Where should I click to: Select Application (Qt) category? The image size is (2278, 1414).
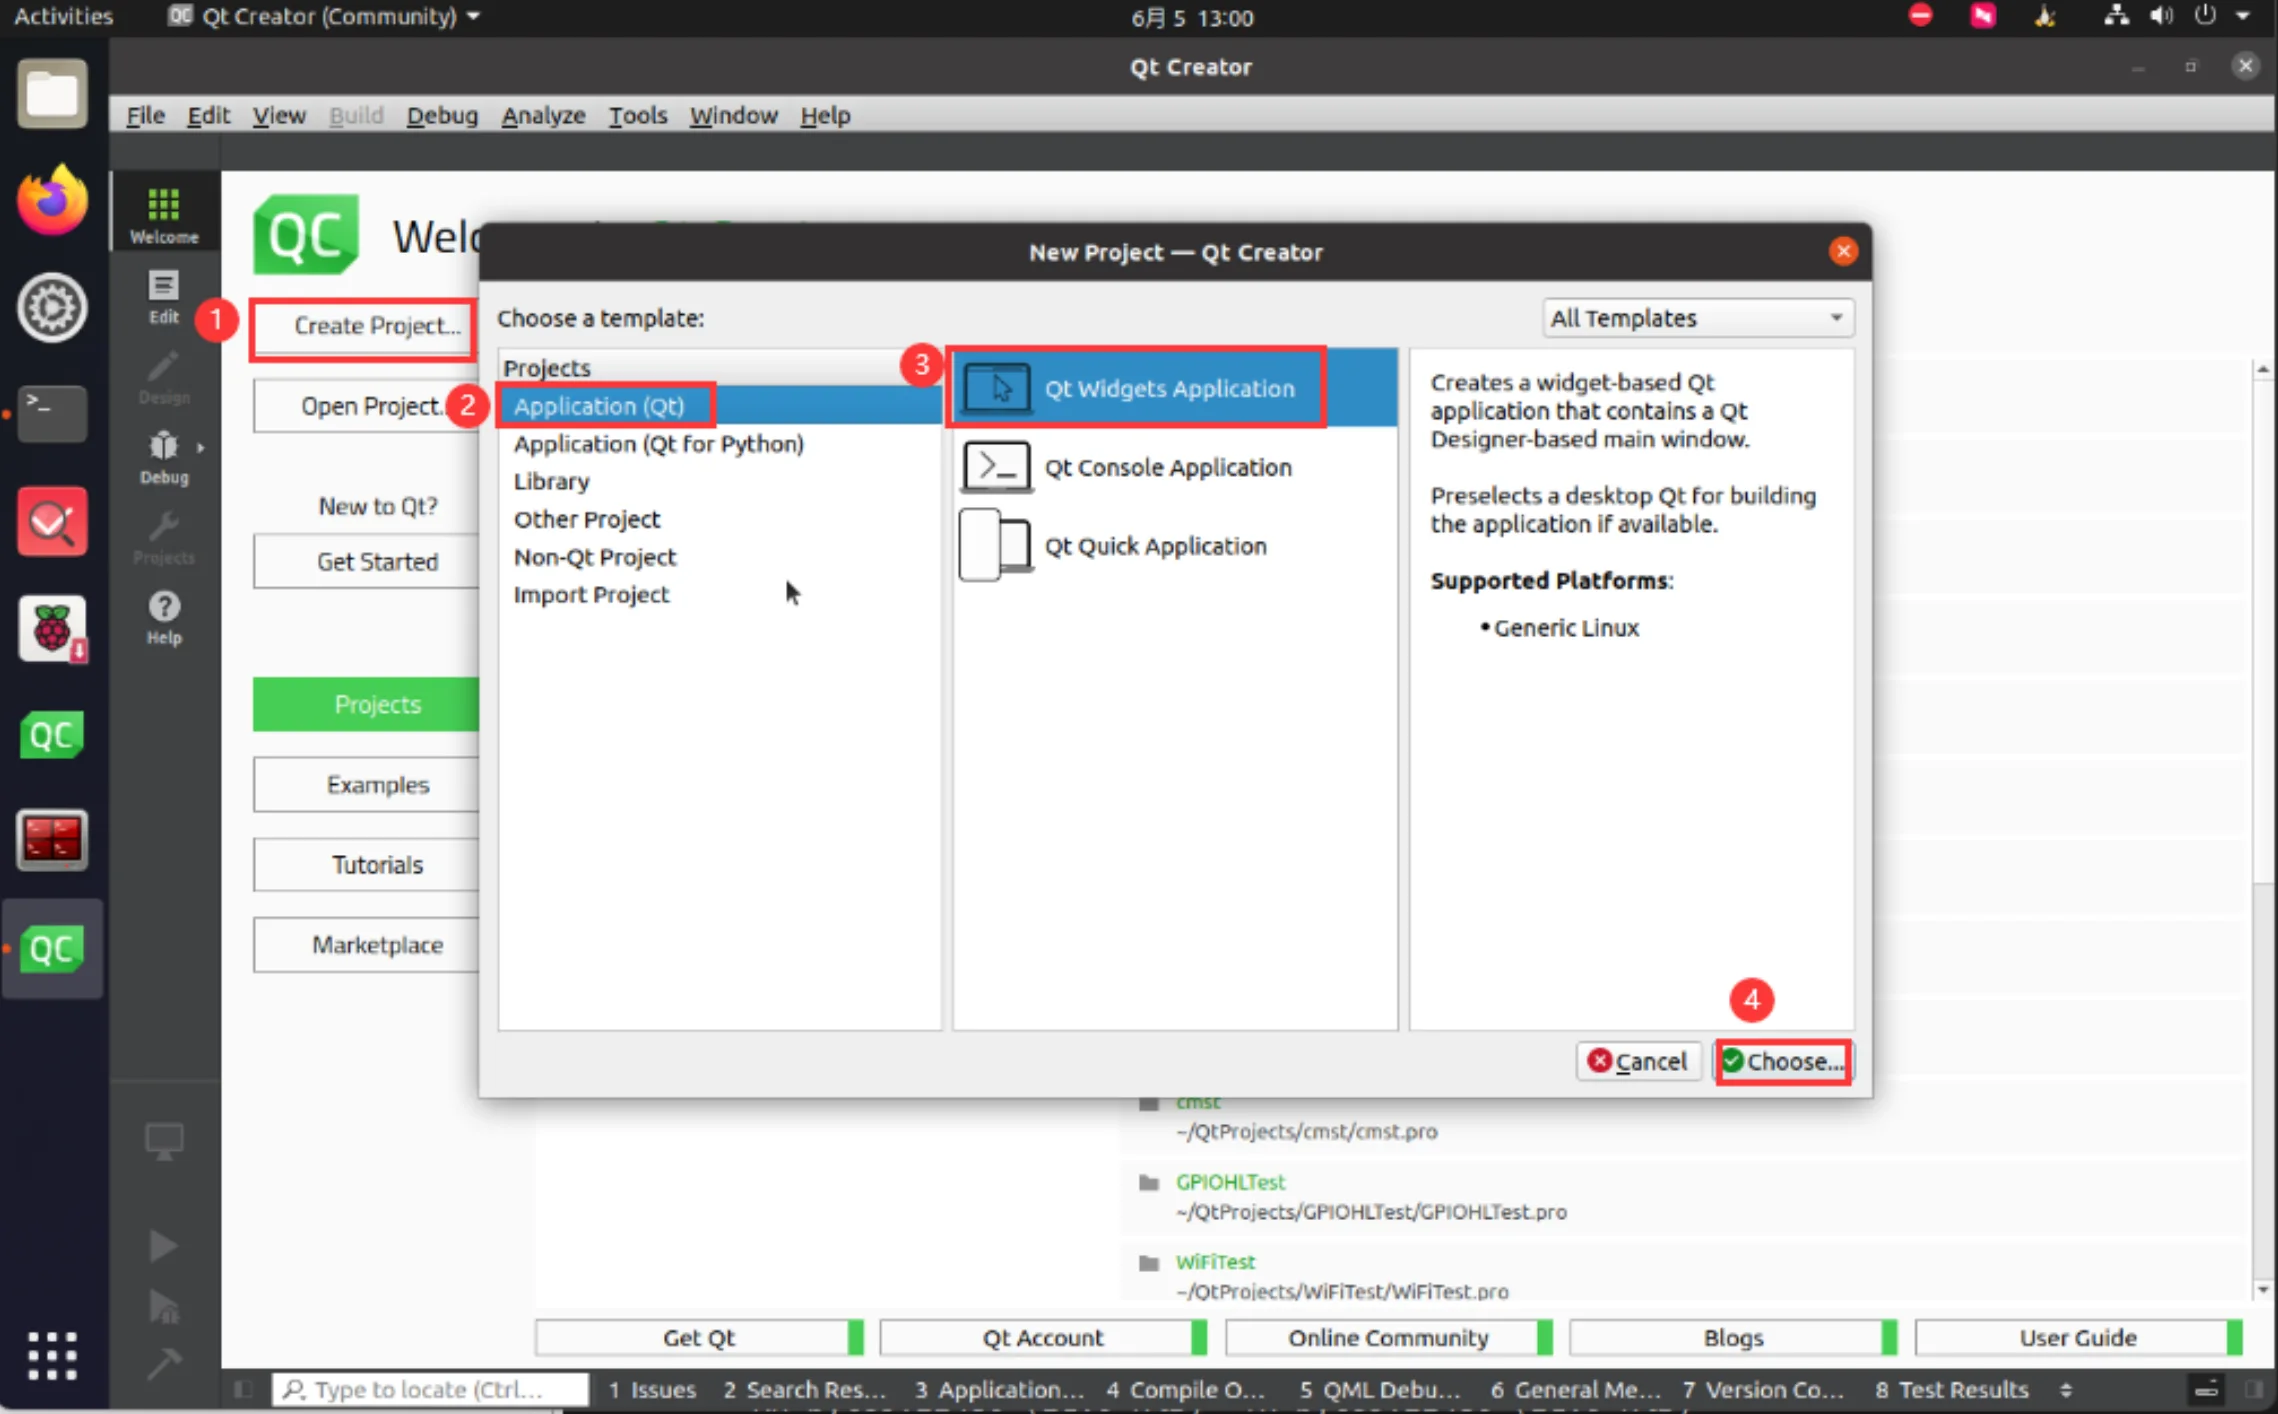[x=720, y=406]
